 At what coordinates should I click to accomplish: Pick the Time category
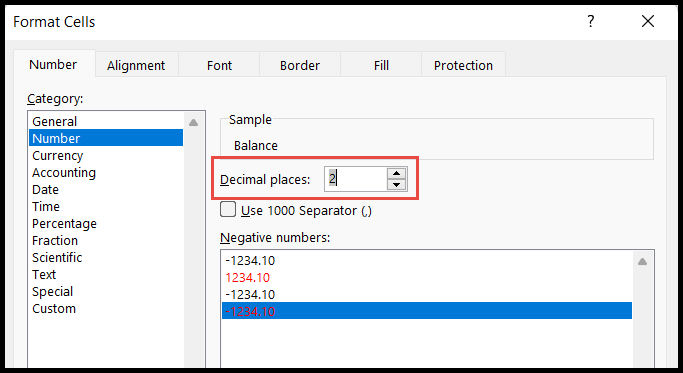tap(106, 206)
